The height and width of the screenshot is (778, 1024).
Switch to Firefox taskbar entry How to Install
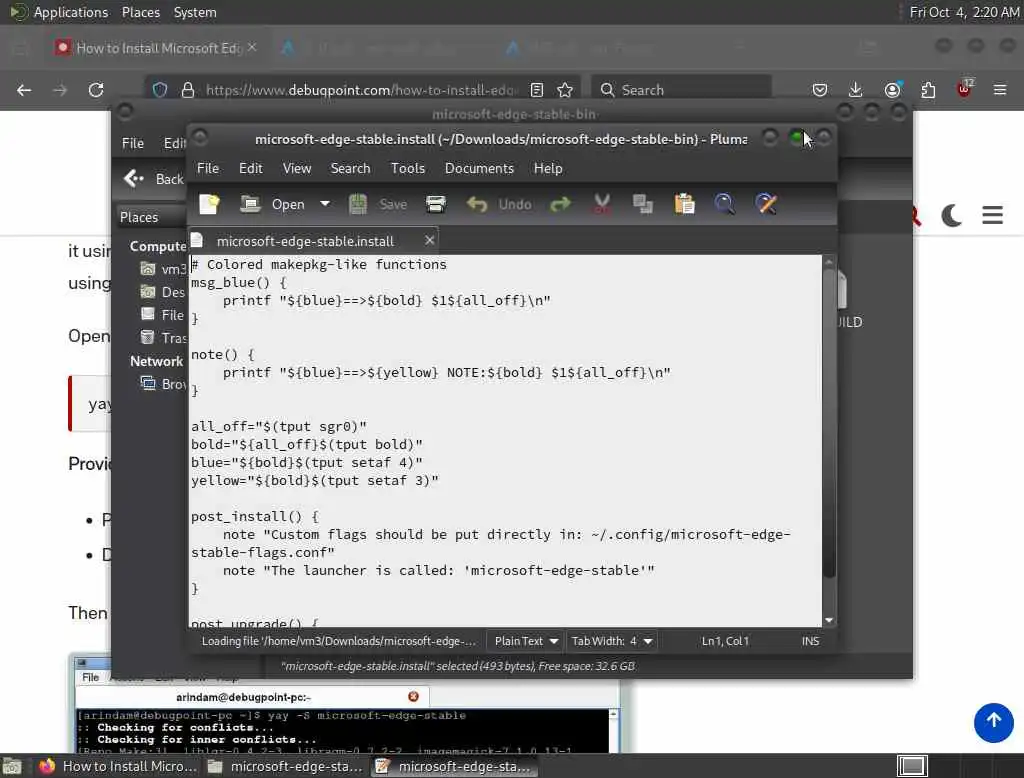(118, 766)
